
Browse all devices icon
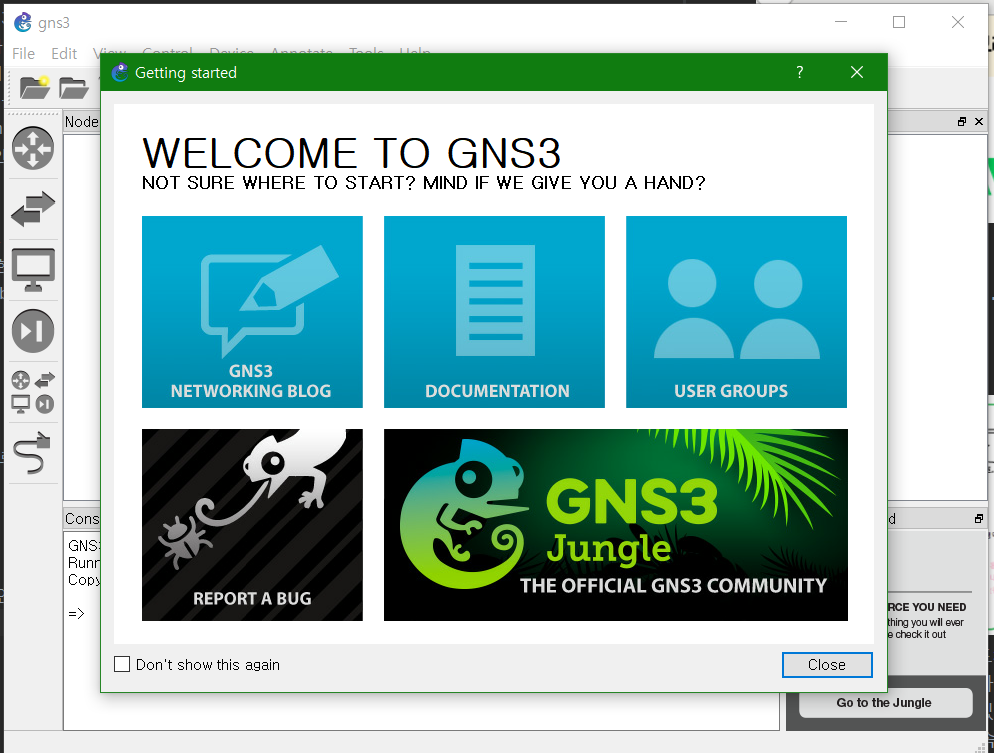coord(33,392)
